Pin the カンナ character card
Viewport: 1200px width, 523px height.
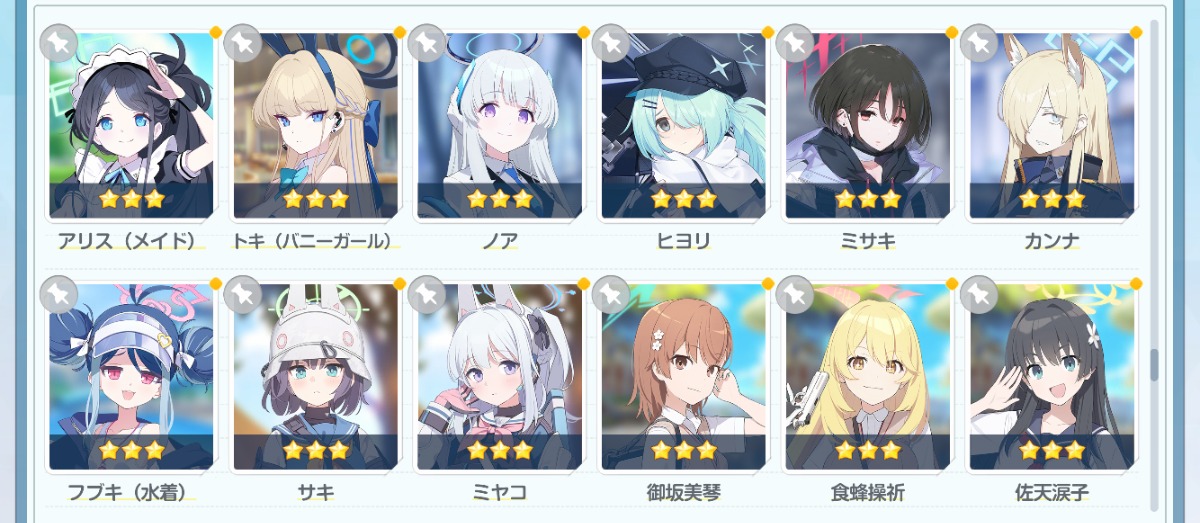pyautogui.click(x=978, y=43)
